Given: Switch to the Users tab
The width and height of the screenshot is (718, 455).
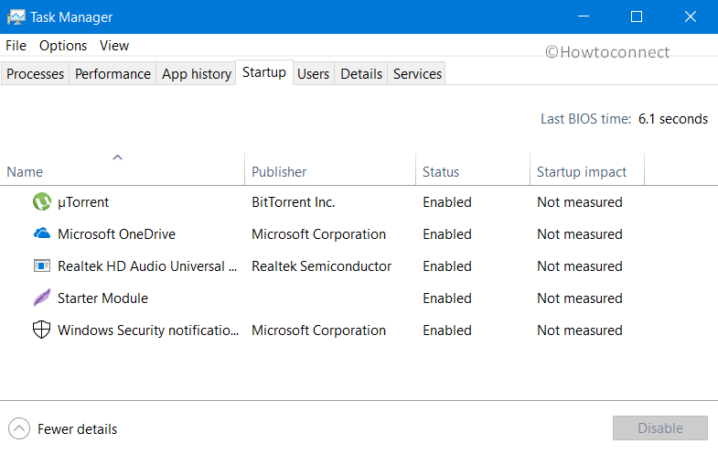Looking at the screenshot, I should coord(313,74).
